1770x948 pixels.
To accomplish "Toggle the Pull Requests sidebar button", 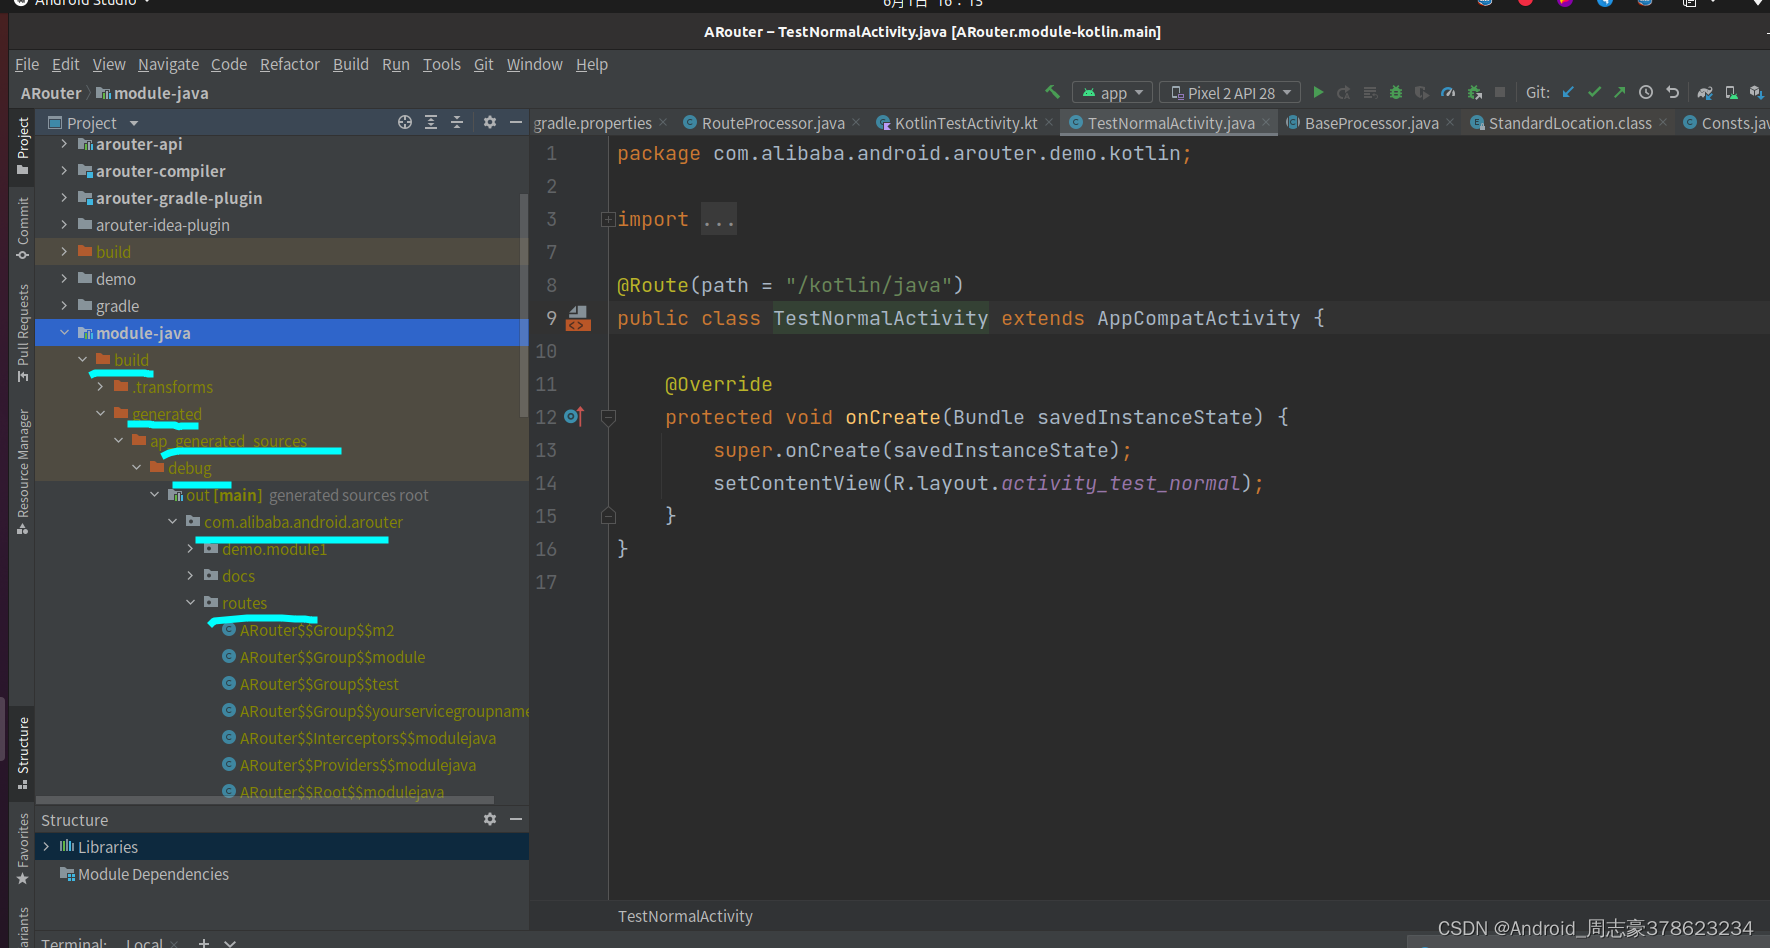I will 22,333.
